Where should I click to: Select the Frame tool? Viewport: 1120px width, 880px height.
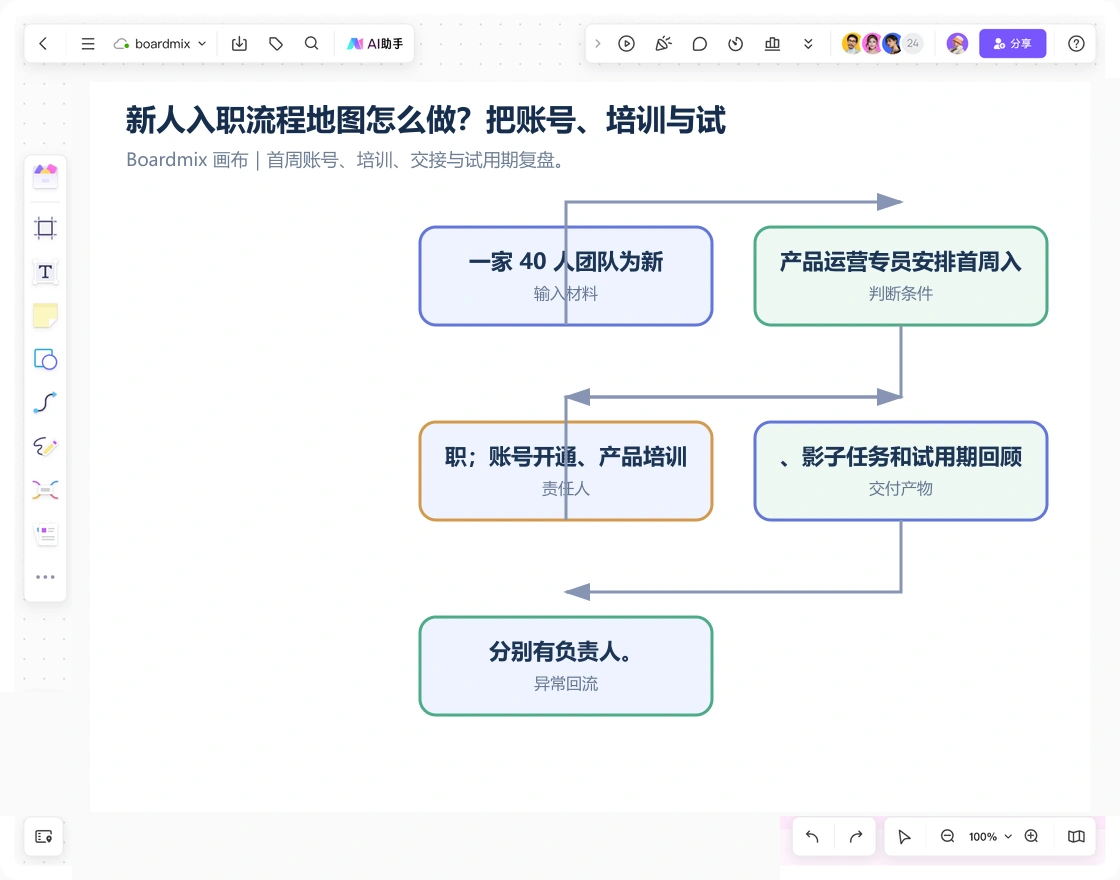(x=45, y=228)
